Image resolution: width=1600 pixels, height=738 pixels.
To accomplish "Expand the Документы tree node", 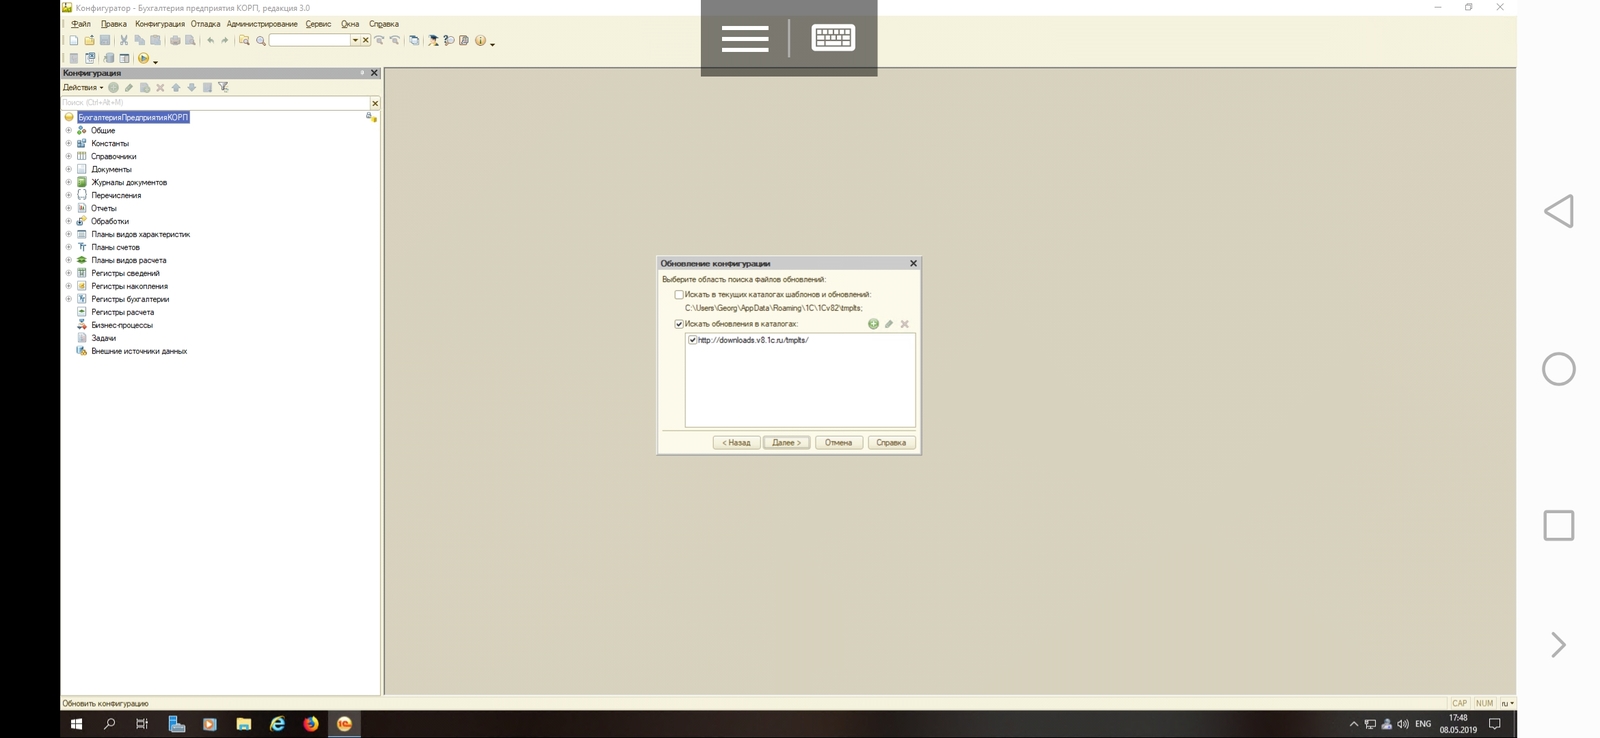I will click(x=69, y=170).
